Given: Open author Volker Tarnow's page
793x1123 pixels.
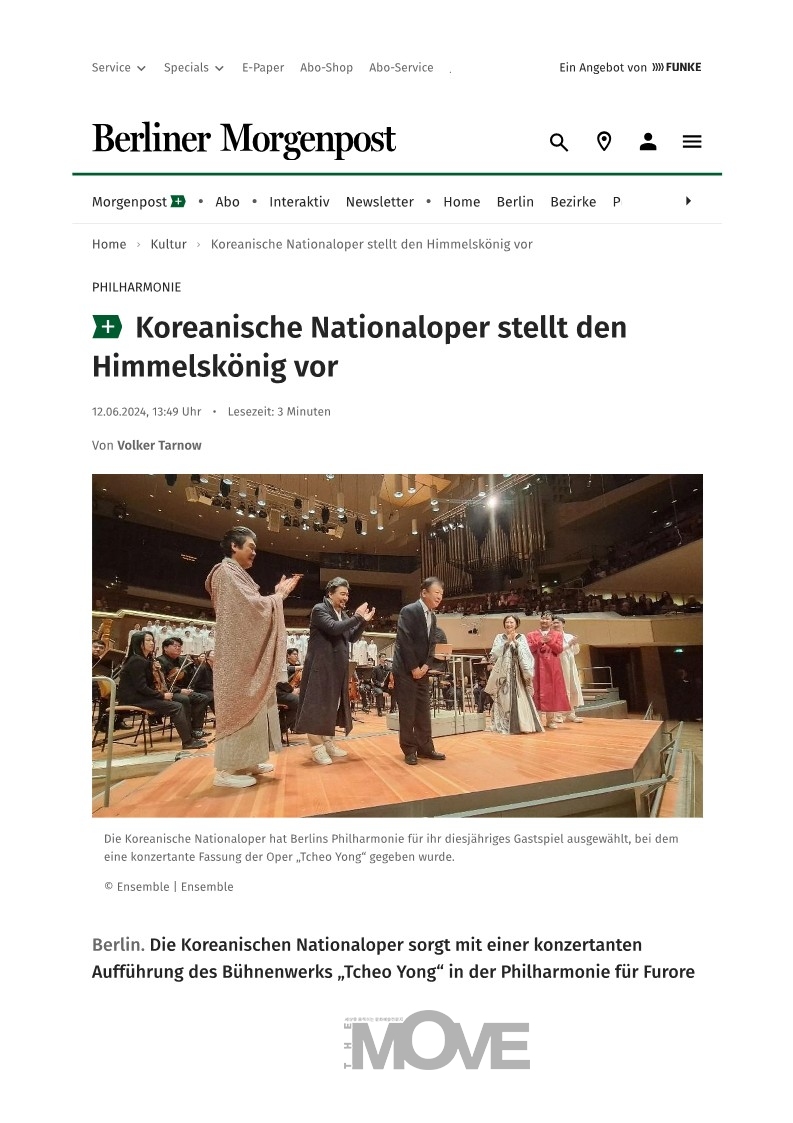Looking at the screenshot, I should pyautogui.click(x=159, y=445).
